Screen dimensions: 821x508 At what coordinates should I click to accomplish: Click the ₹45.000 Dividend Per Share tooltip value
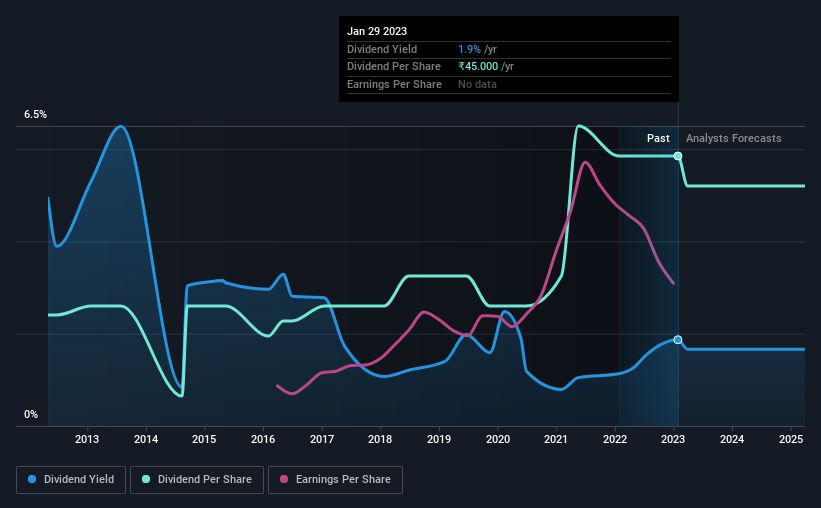[478, 67]
